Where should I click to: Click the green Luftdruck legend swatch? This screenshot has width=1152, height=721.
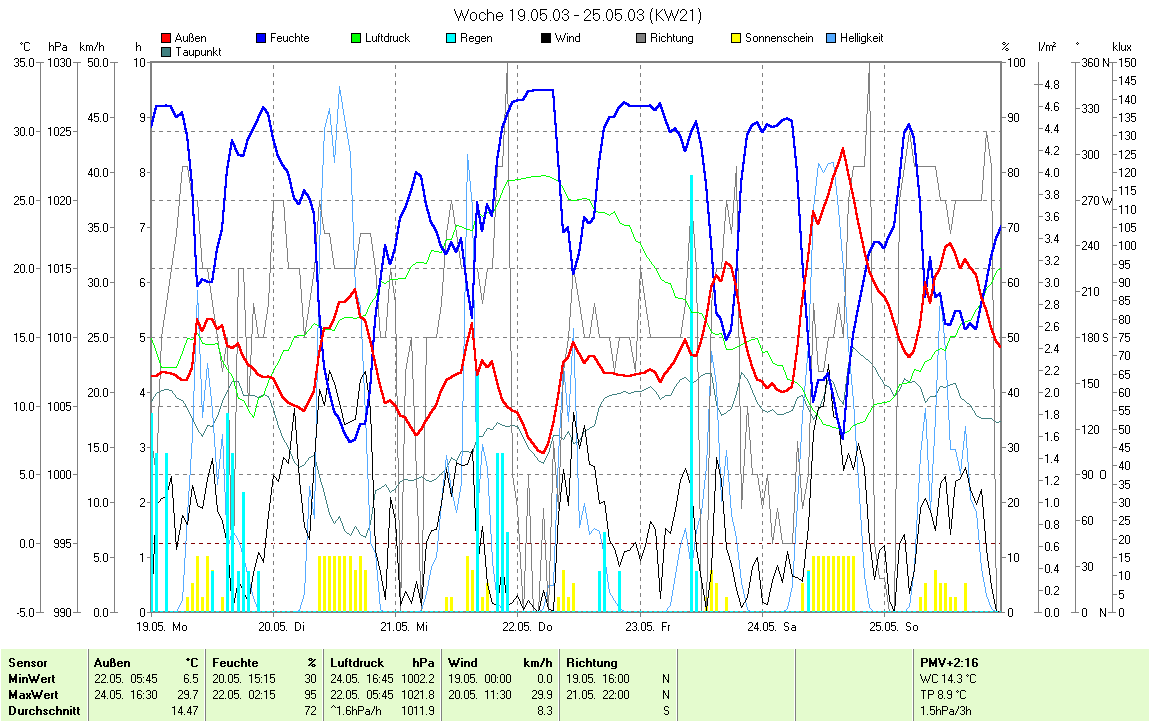(x=356, y=39)
